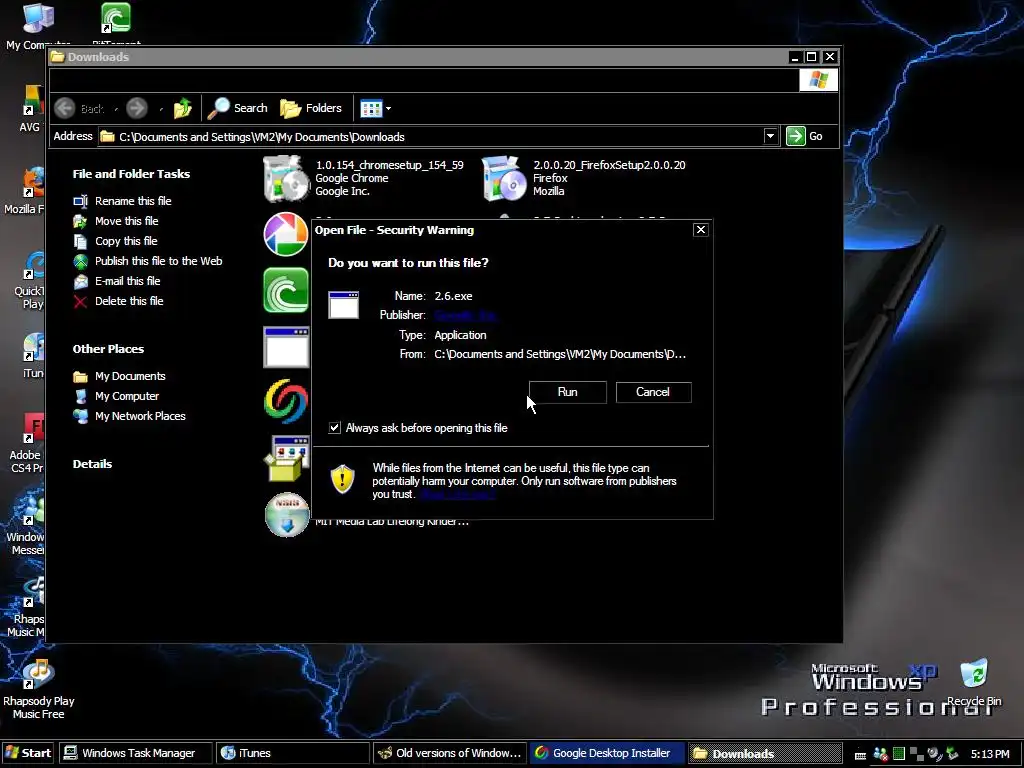Switch to Google Desktop Installer taskbar button
Viewport: 1024px width, 768px height.
coord(607,753)
